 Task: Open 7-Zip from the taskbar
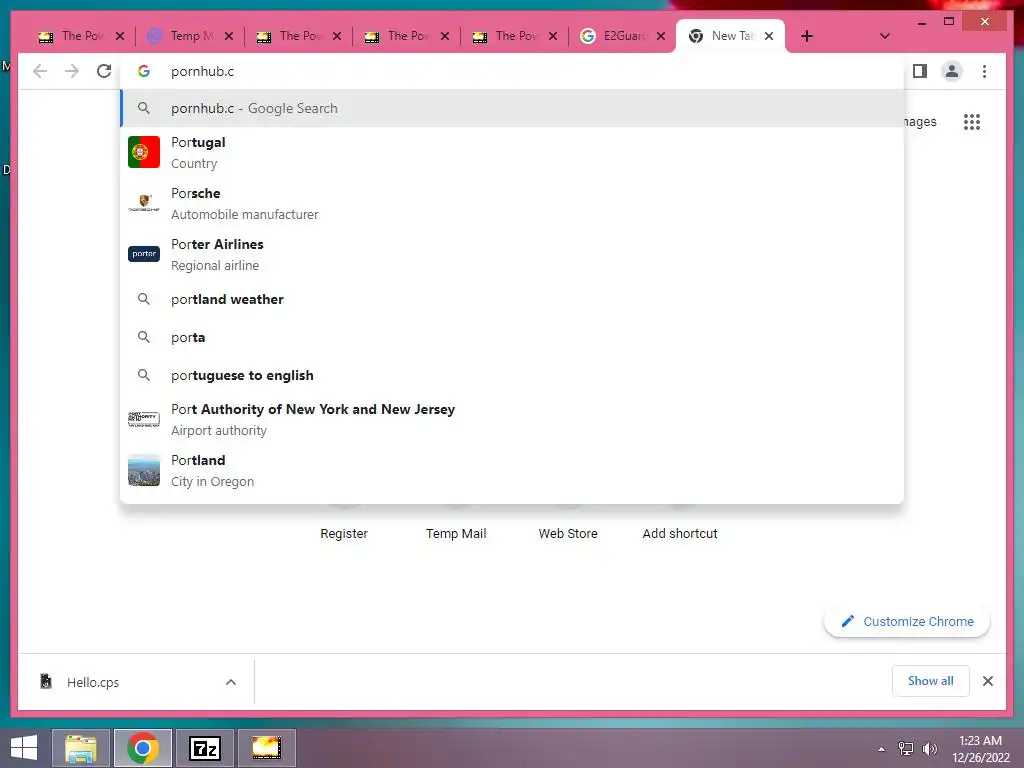click(204, 748)
